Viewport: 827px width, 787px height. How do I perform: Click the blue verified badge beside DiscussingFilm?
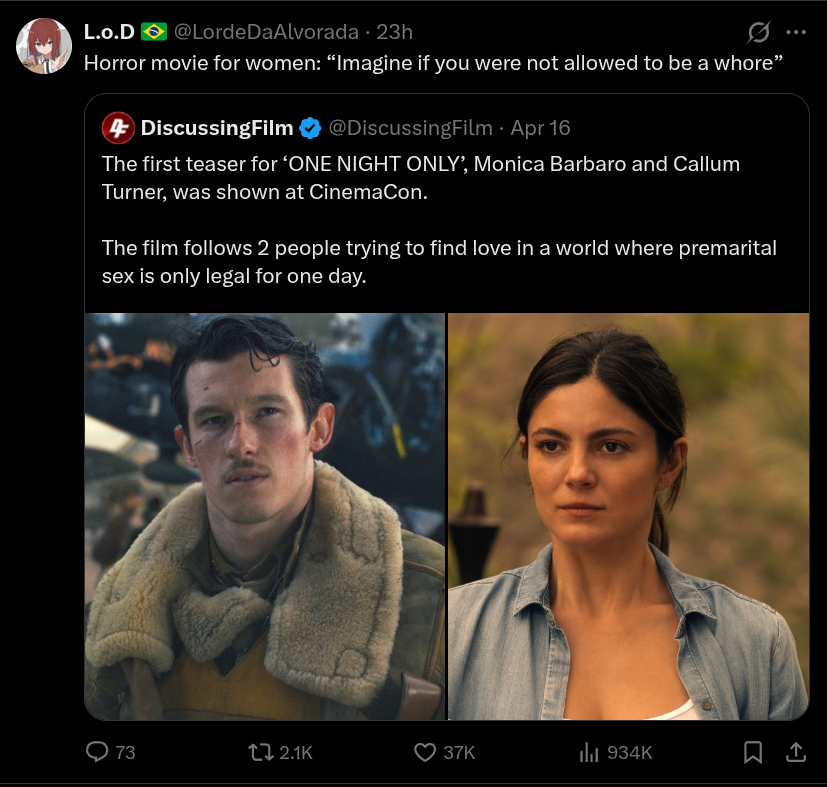[310, 128]
